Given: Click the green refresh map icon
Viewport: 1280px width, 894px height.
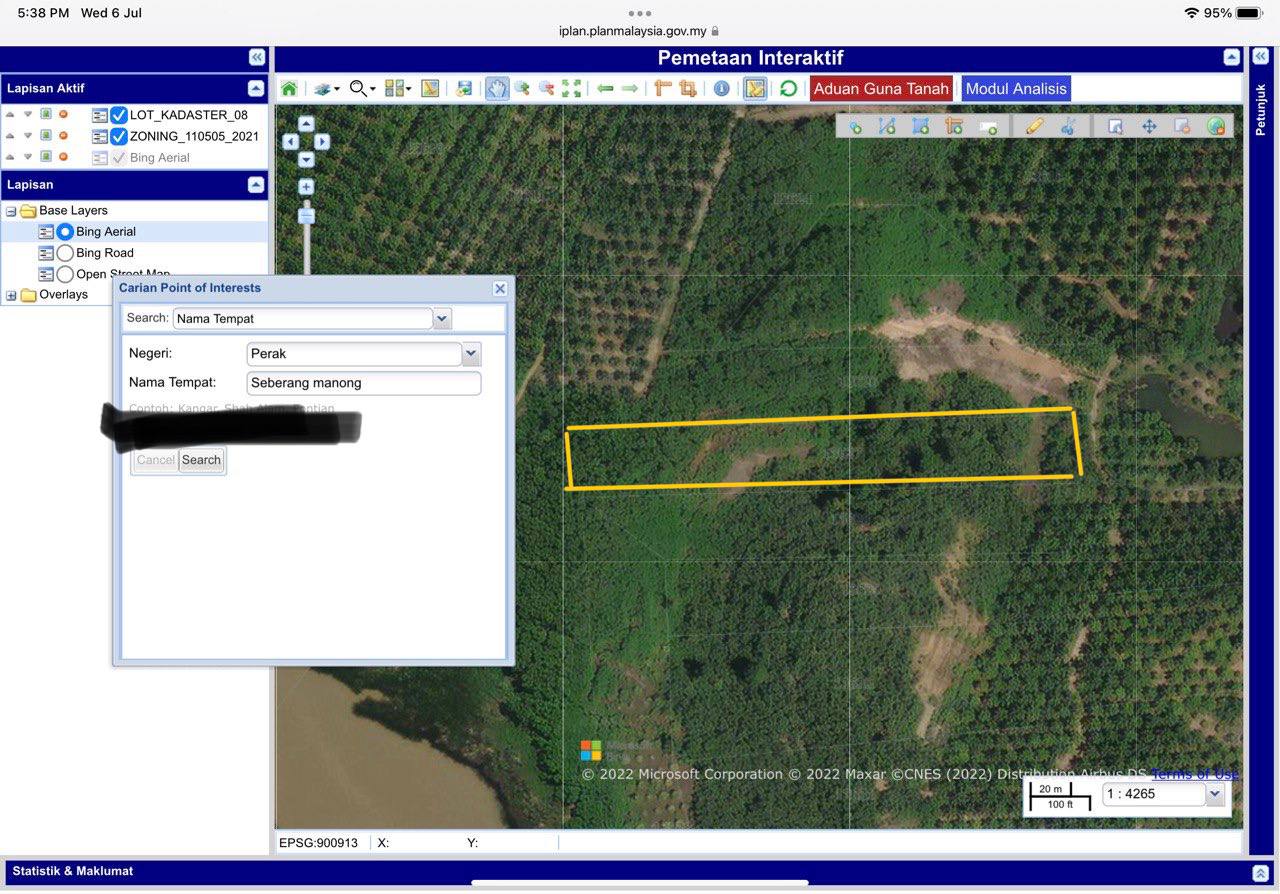Looking at the screenshot, I should pos(788,89).
